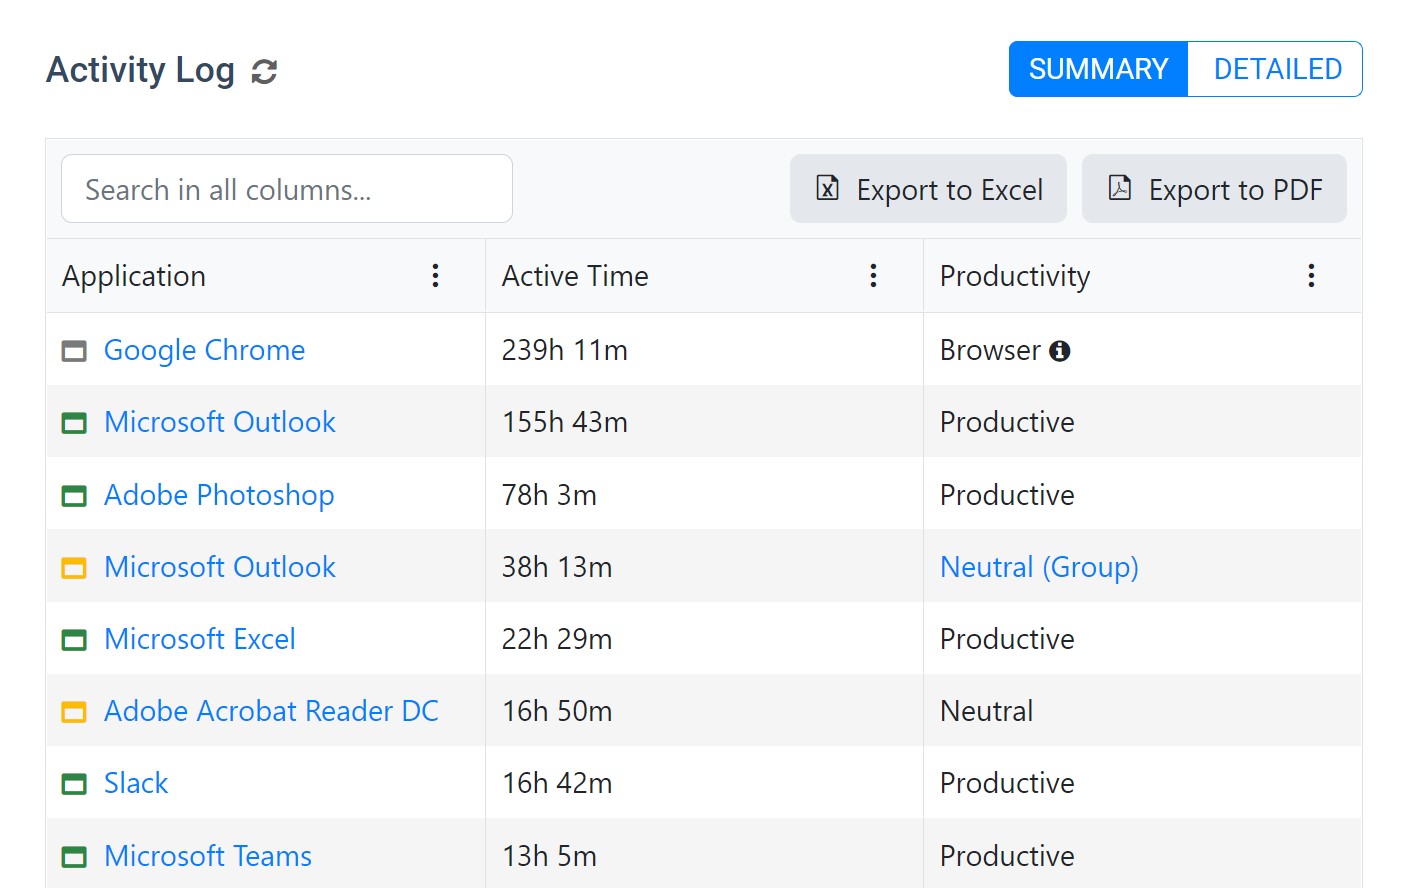The image size is (1404, 888).
Task: Click the yellow icon beside Adobe Acrobat Reader DC
Action: (x=74, y=712)
